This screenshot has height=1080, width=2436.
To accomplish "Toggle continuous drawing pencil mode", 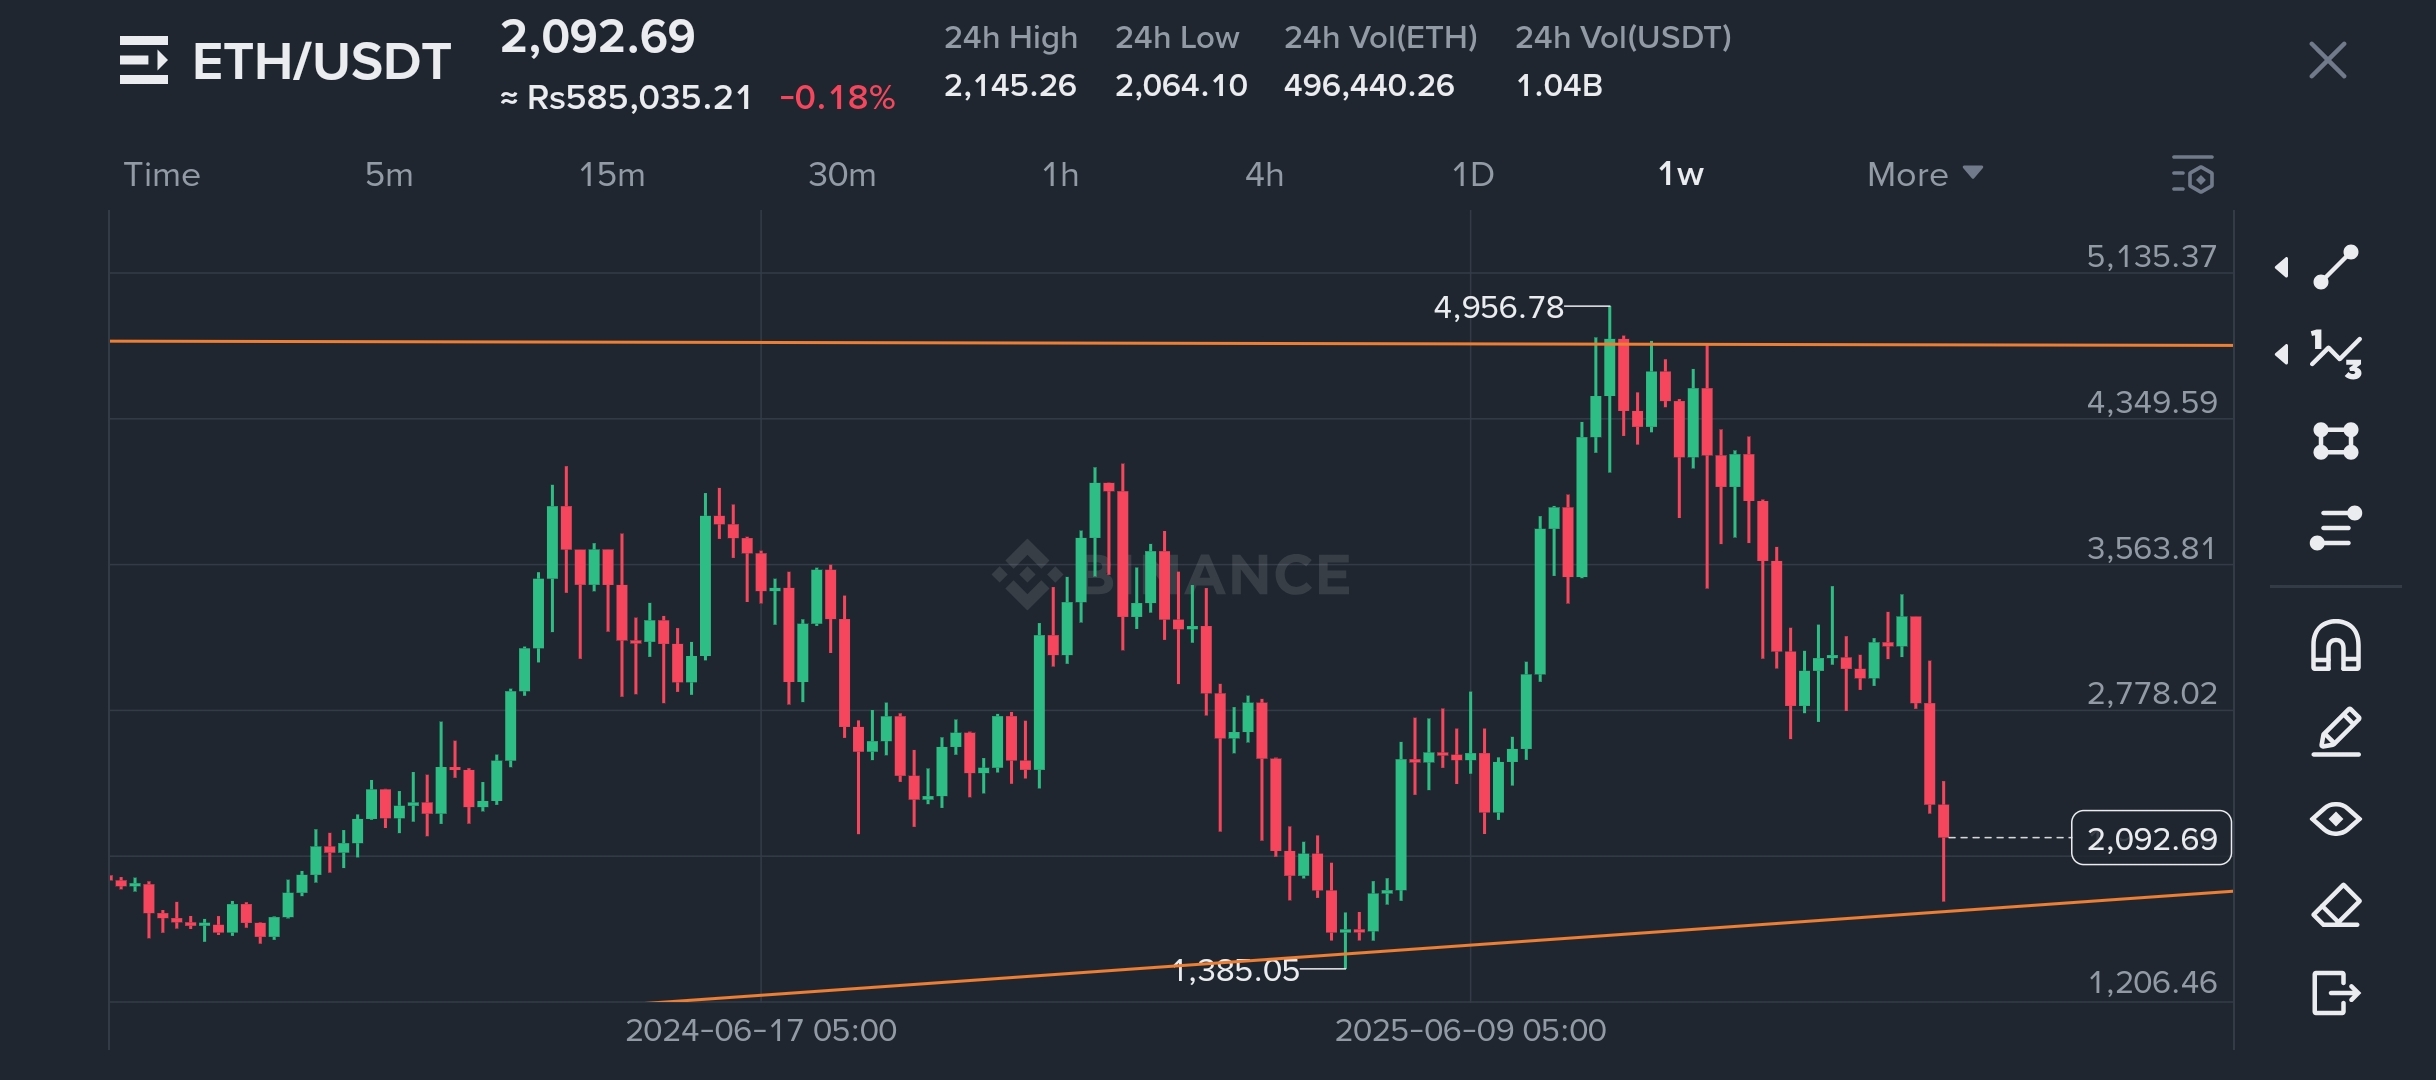I will [x=2336, y=732].
